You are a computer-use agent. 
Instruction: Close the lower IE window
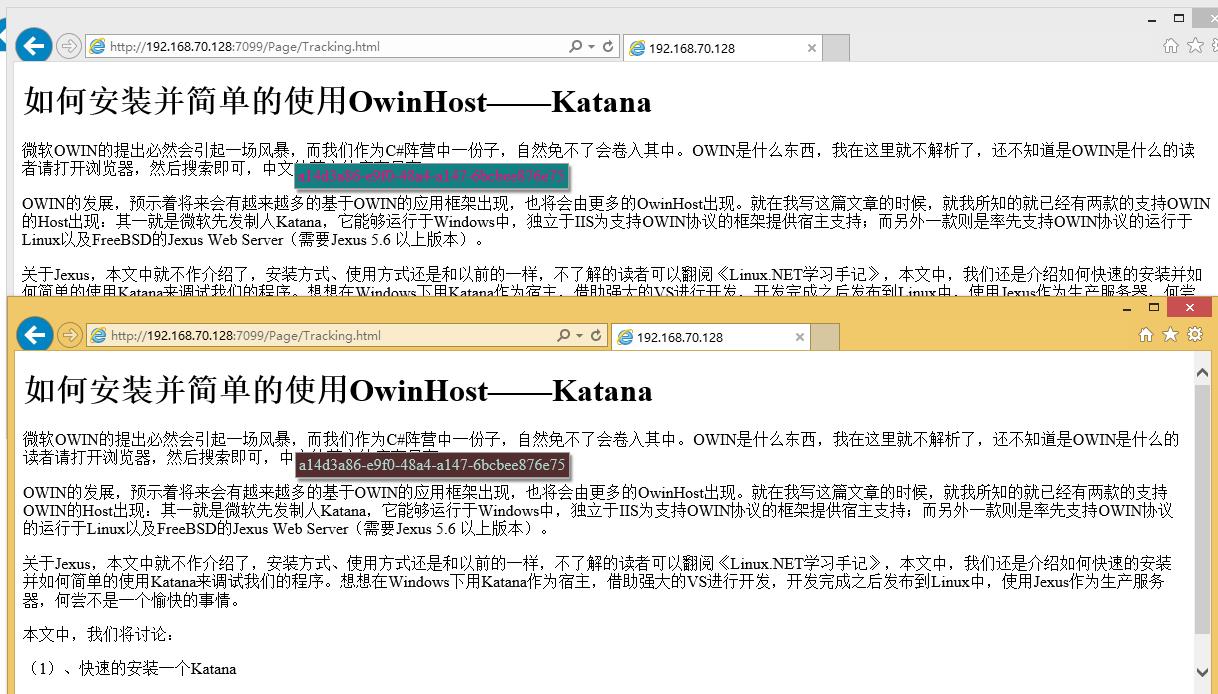tap(1190, 308)
